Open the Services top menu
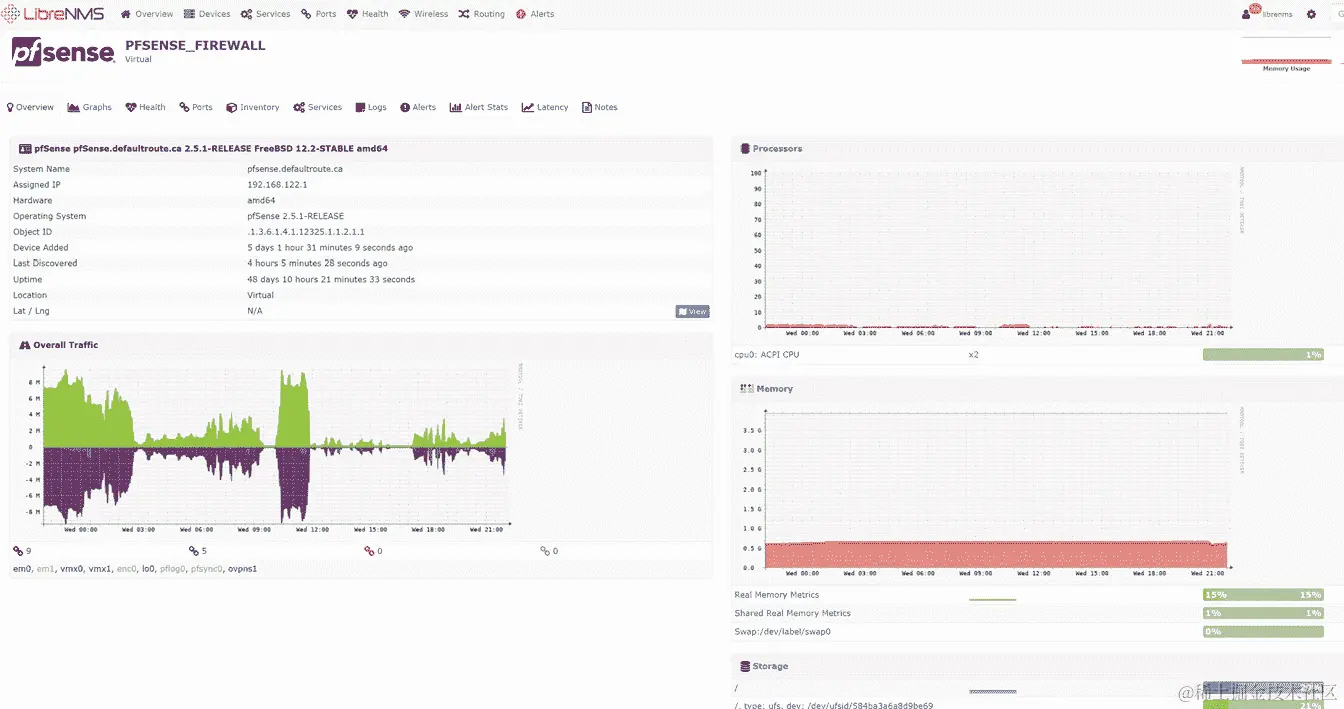The width and height of the screenshot is (1344, 709). click(265, 14)
